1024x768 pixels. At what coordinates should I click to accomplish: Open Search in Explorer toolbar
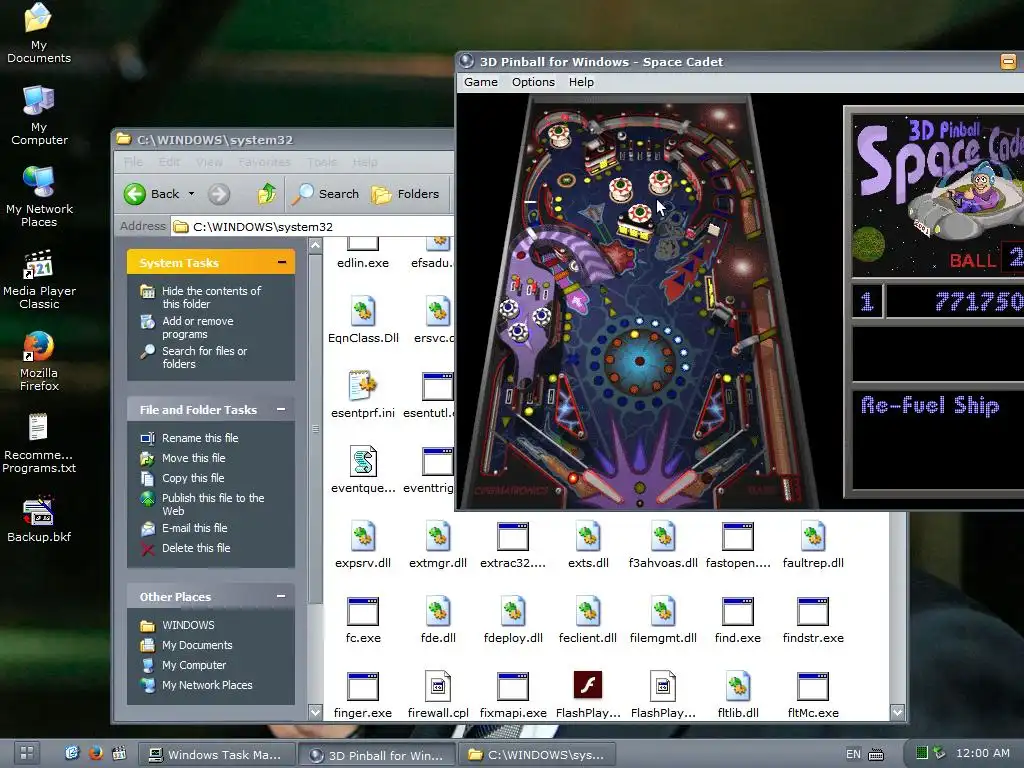[x=326, y=194]
